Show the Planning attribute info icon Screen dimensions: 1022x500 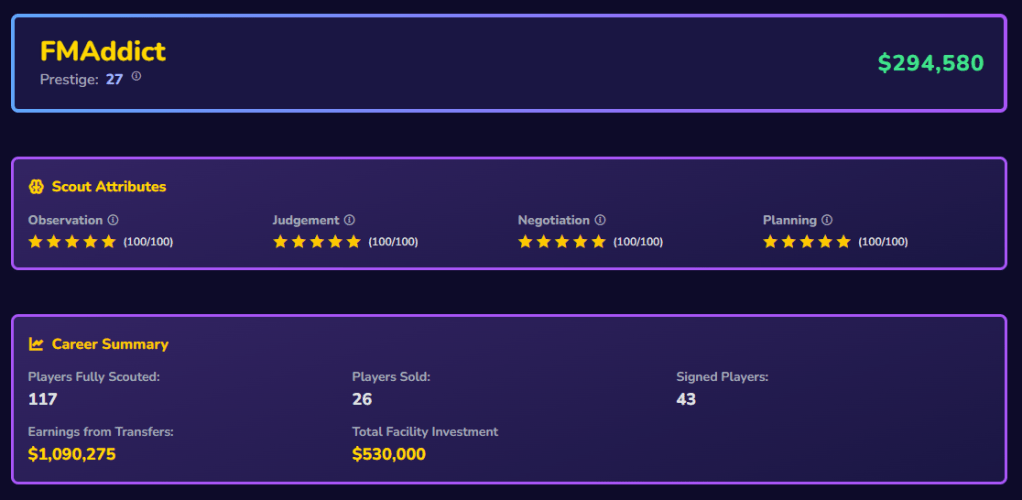(827, 220)
